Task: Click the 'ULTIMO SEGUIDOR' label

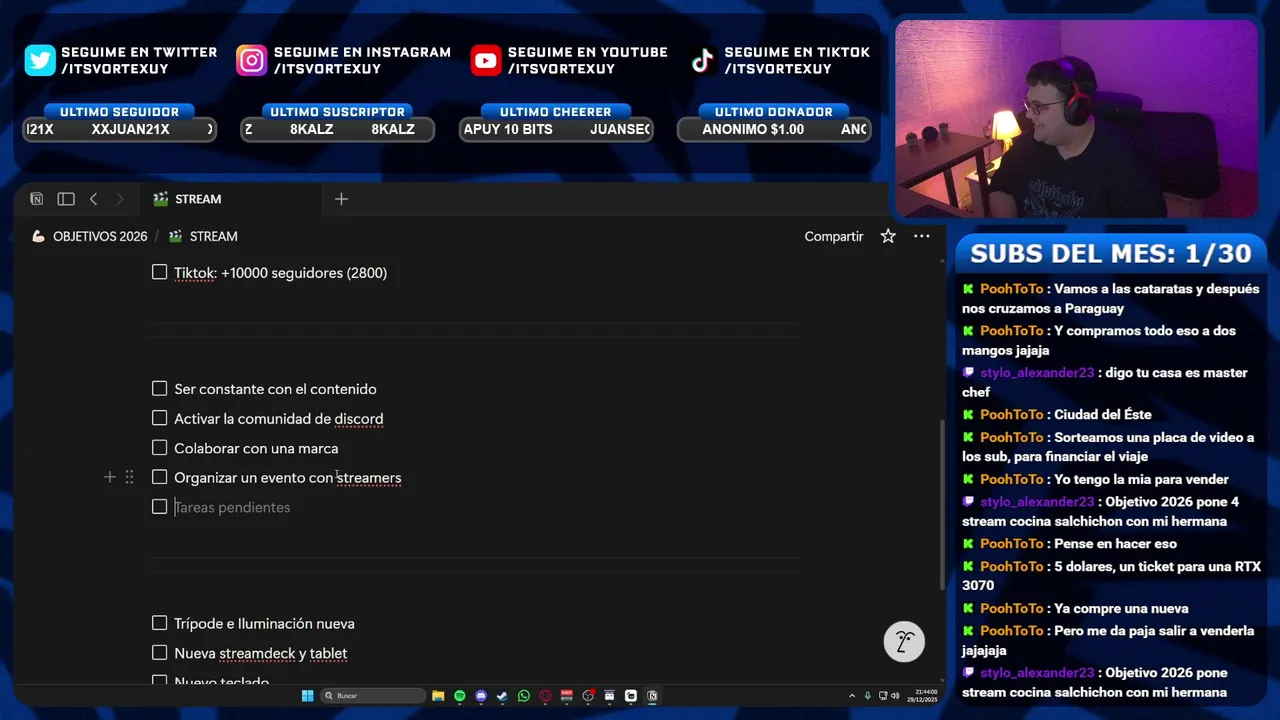Action: [119, 112]
